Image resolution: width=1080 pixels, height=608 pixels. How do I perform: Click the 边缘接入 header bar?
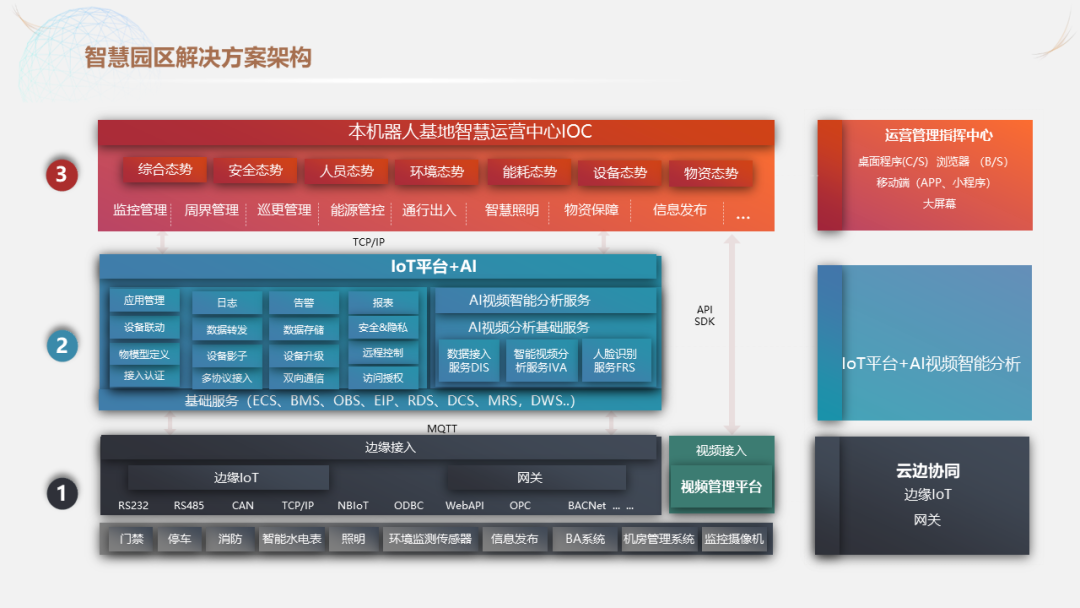379,448
